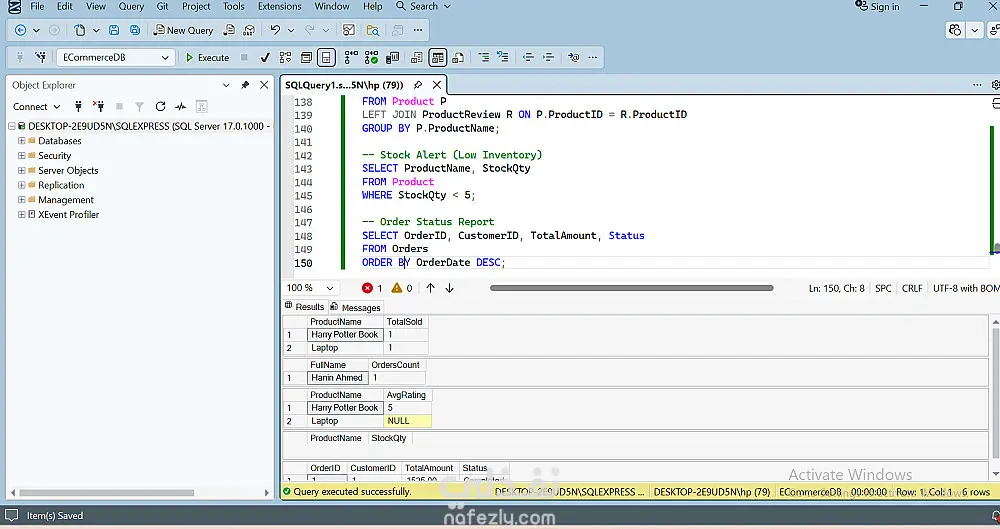This screenshot has height=529, width=1000.
Task: Open the Query menu
Action: (131, 6)
